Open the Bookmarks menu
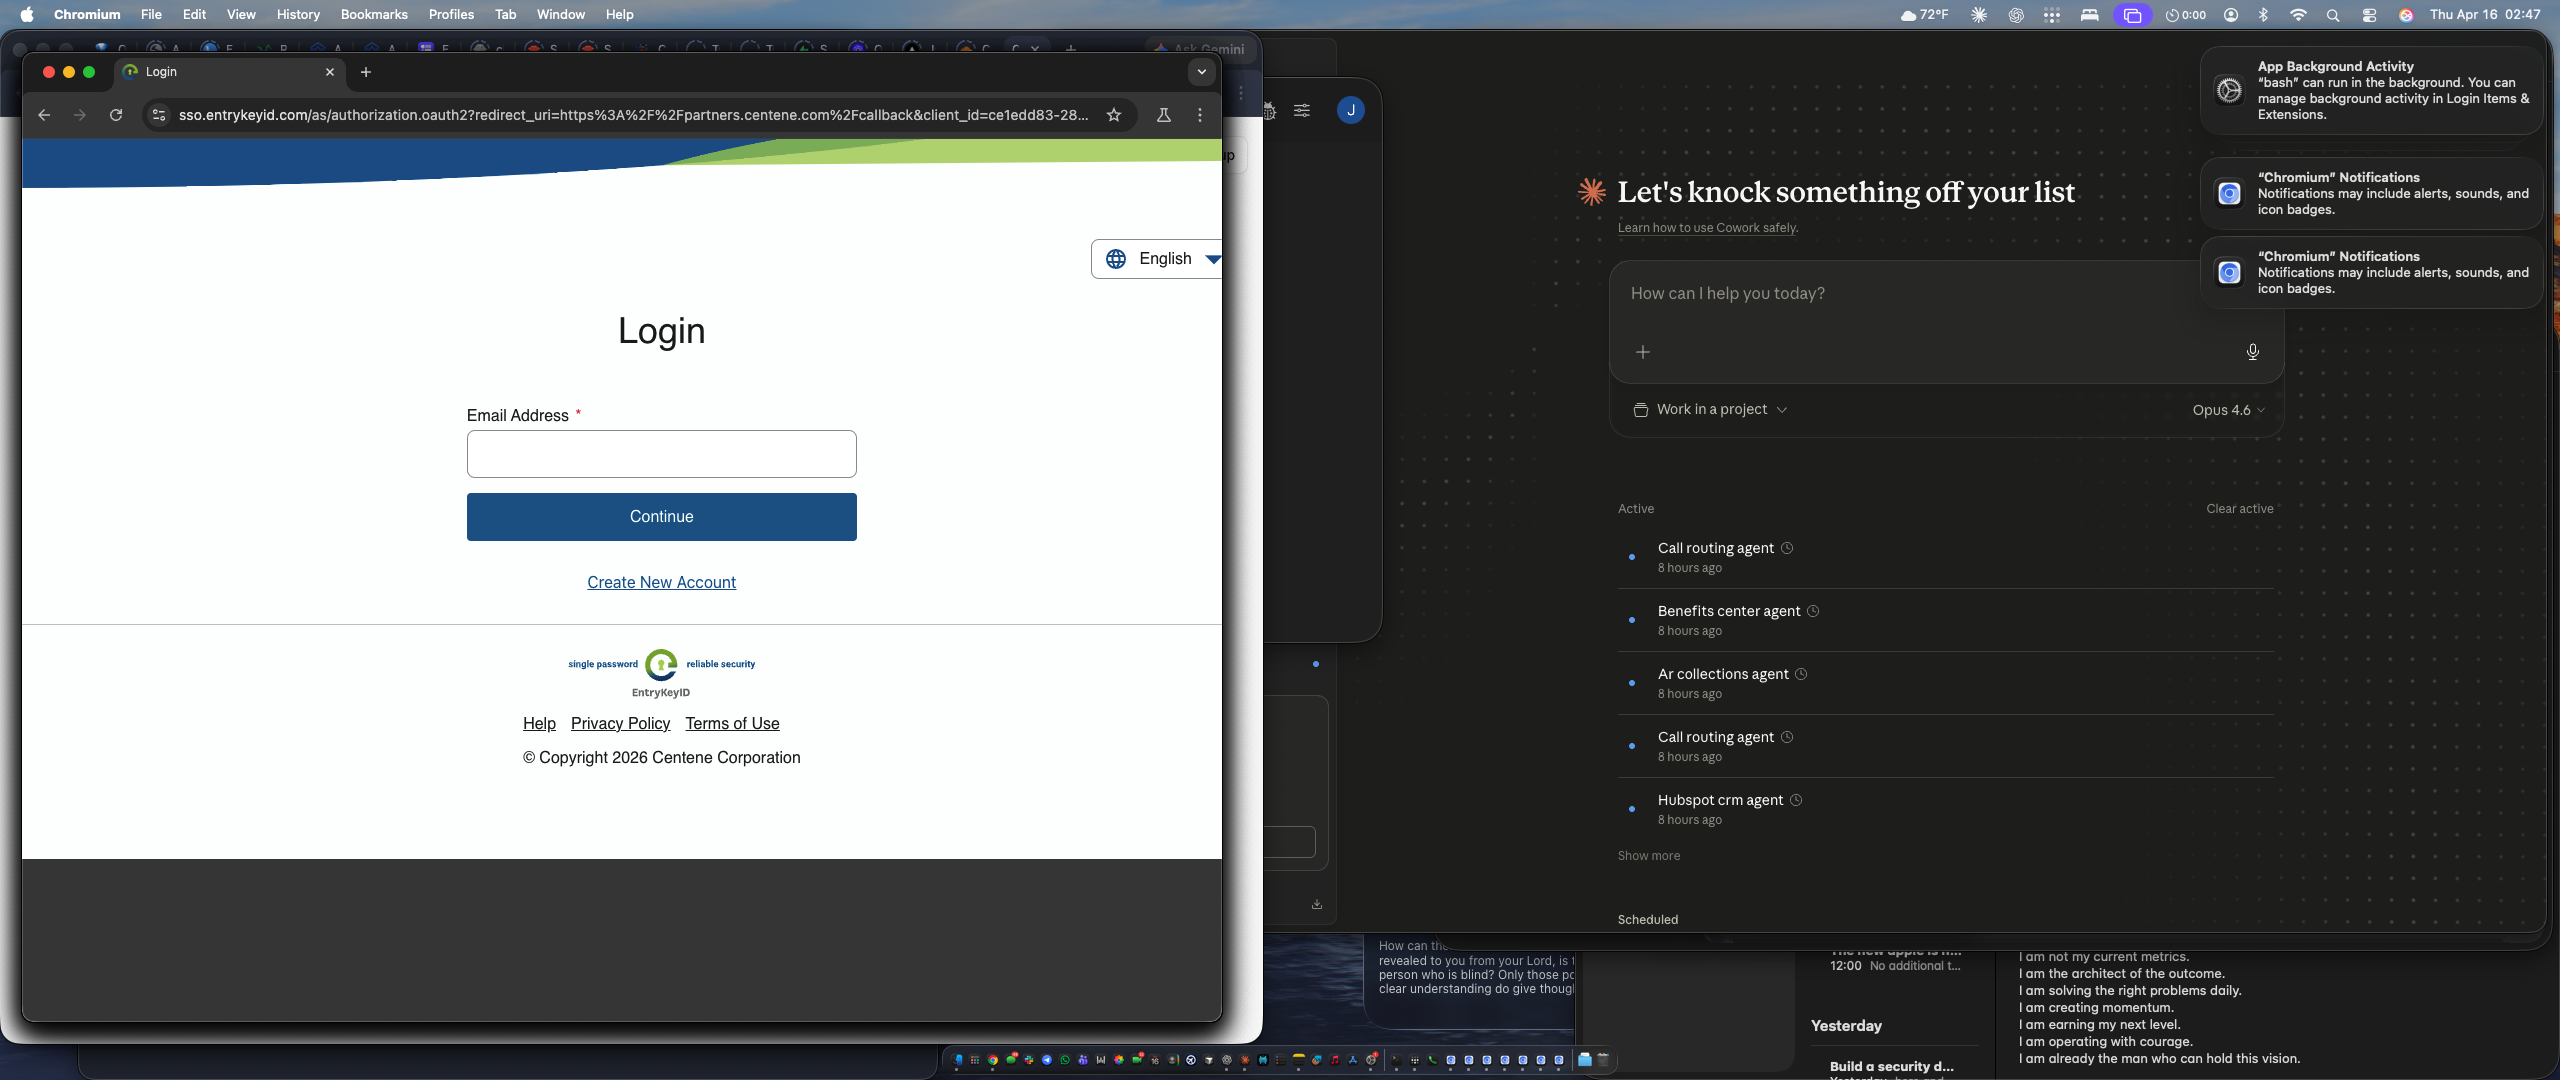The height and width of the screenshot is (1080, 2560). [x=373, y=15]
